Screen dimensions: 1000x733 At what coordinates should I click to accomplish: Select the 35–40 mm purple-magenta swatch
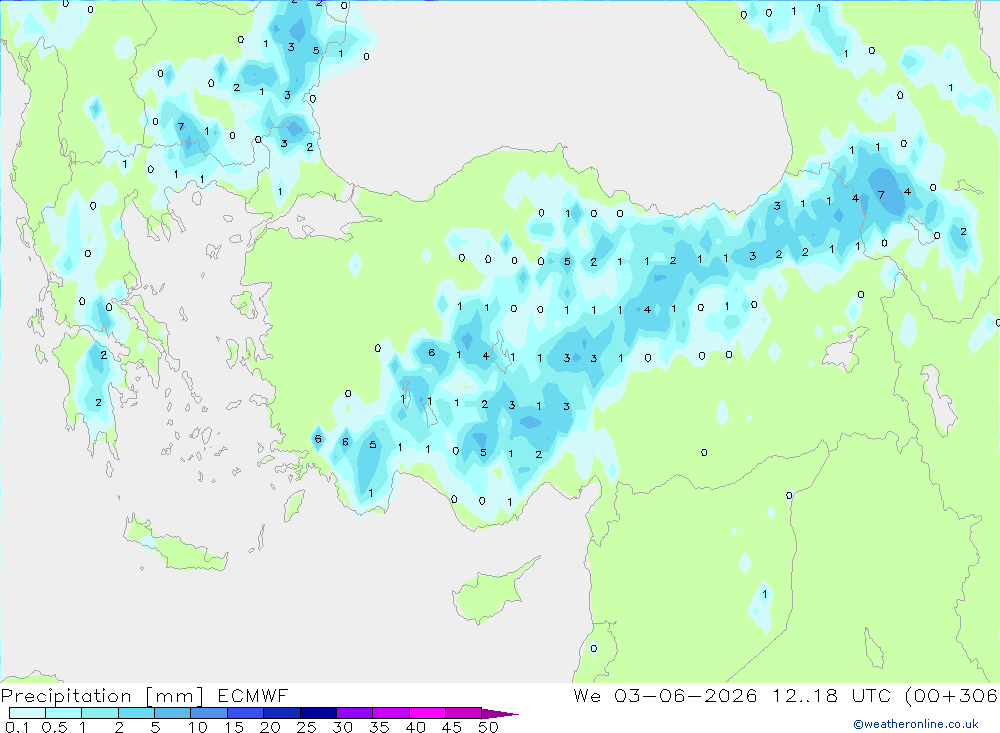(x=391, y=713)
